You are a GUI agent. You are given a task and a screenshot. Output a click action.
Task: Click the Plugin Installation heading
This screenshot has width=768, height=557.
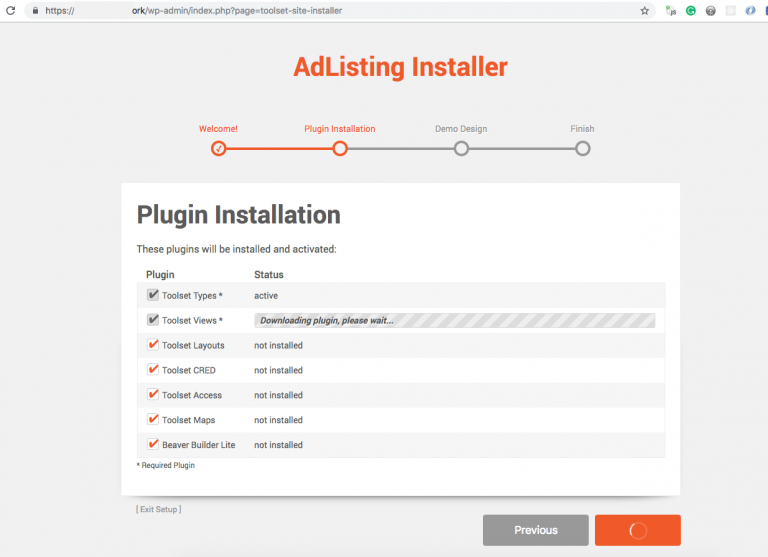coord(239,215)
